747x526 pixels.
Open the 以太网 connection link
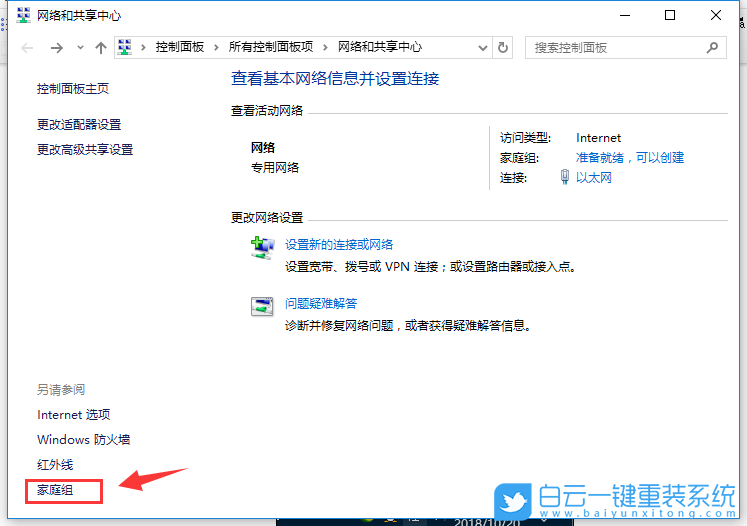click(x=594, y=178)
